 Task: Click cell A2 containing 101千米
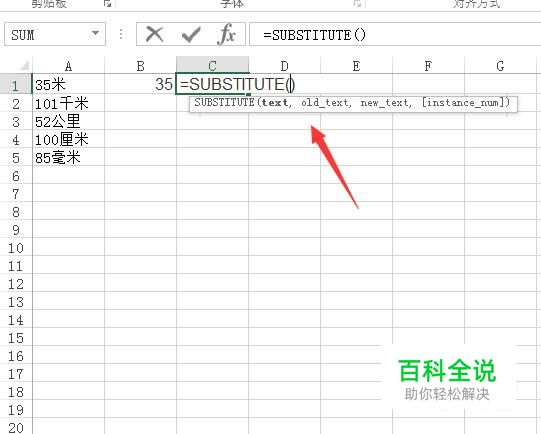(68, 103)
